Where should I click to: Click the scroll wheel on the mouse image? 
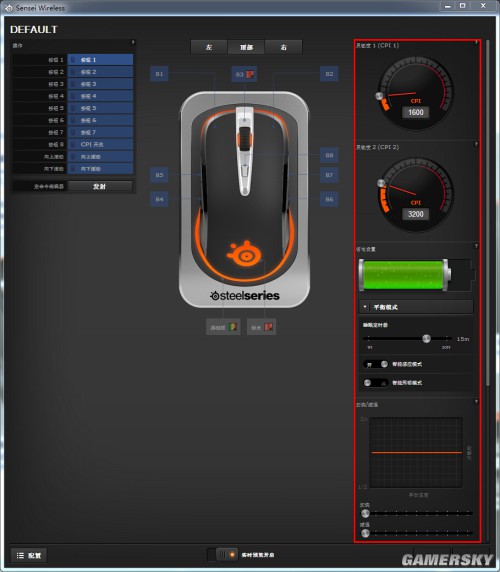[244, 139]
